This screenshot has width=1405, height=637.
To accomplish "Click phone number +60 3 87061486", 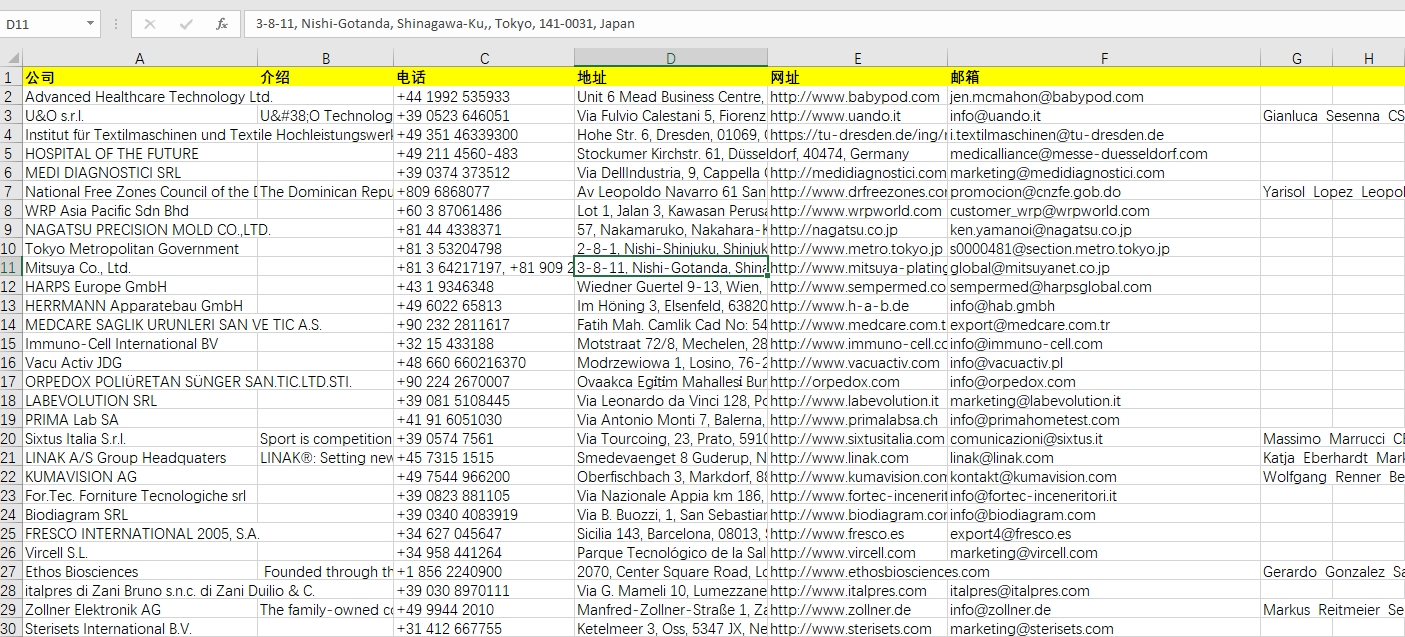I will click(x=484, y=210).
